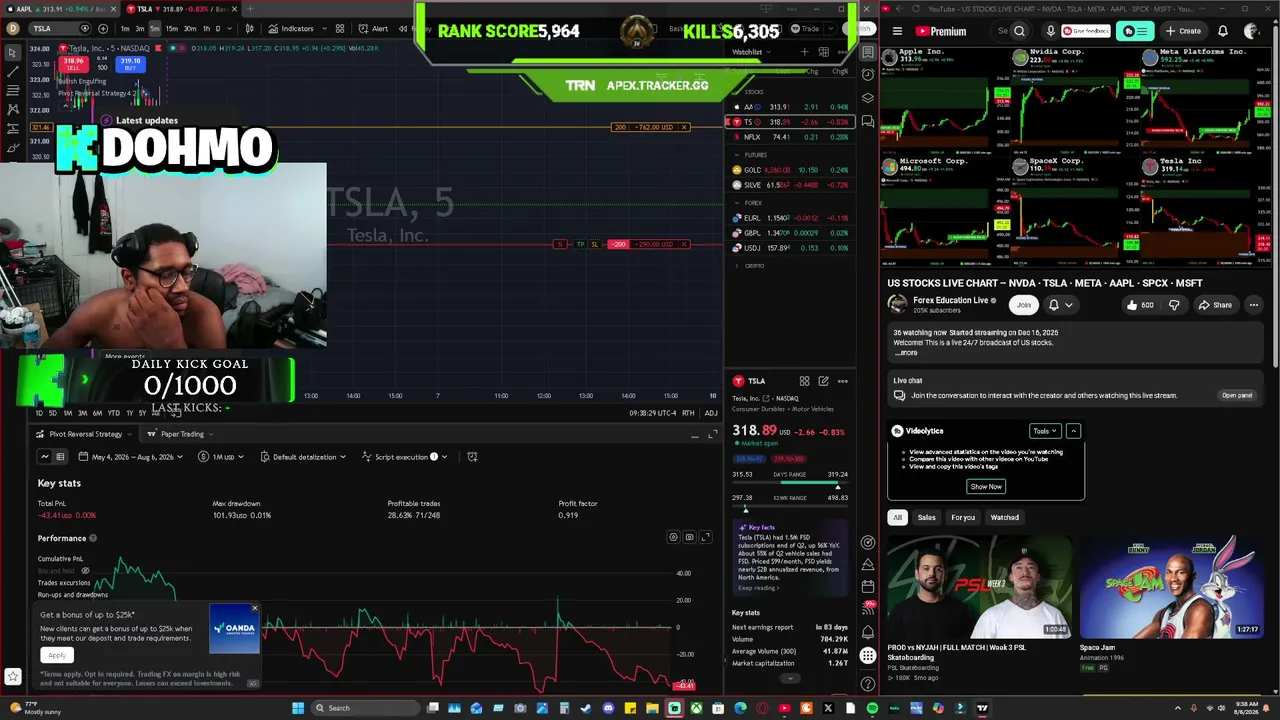Open the Script execution dropdown
Image resolution: width=1280 pixels, height=720 pixels.
(x=405, y=457)
